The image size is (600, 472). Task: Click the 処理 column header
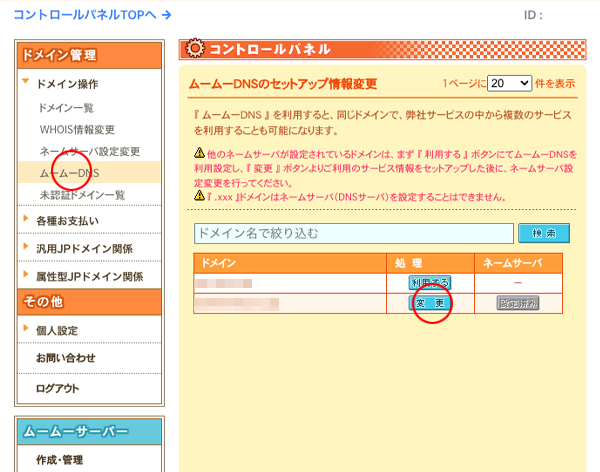[430, 263]
